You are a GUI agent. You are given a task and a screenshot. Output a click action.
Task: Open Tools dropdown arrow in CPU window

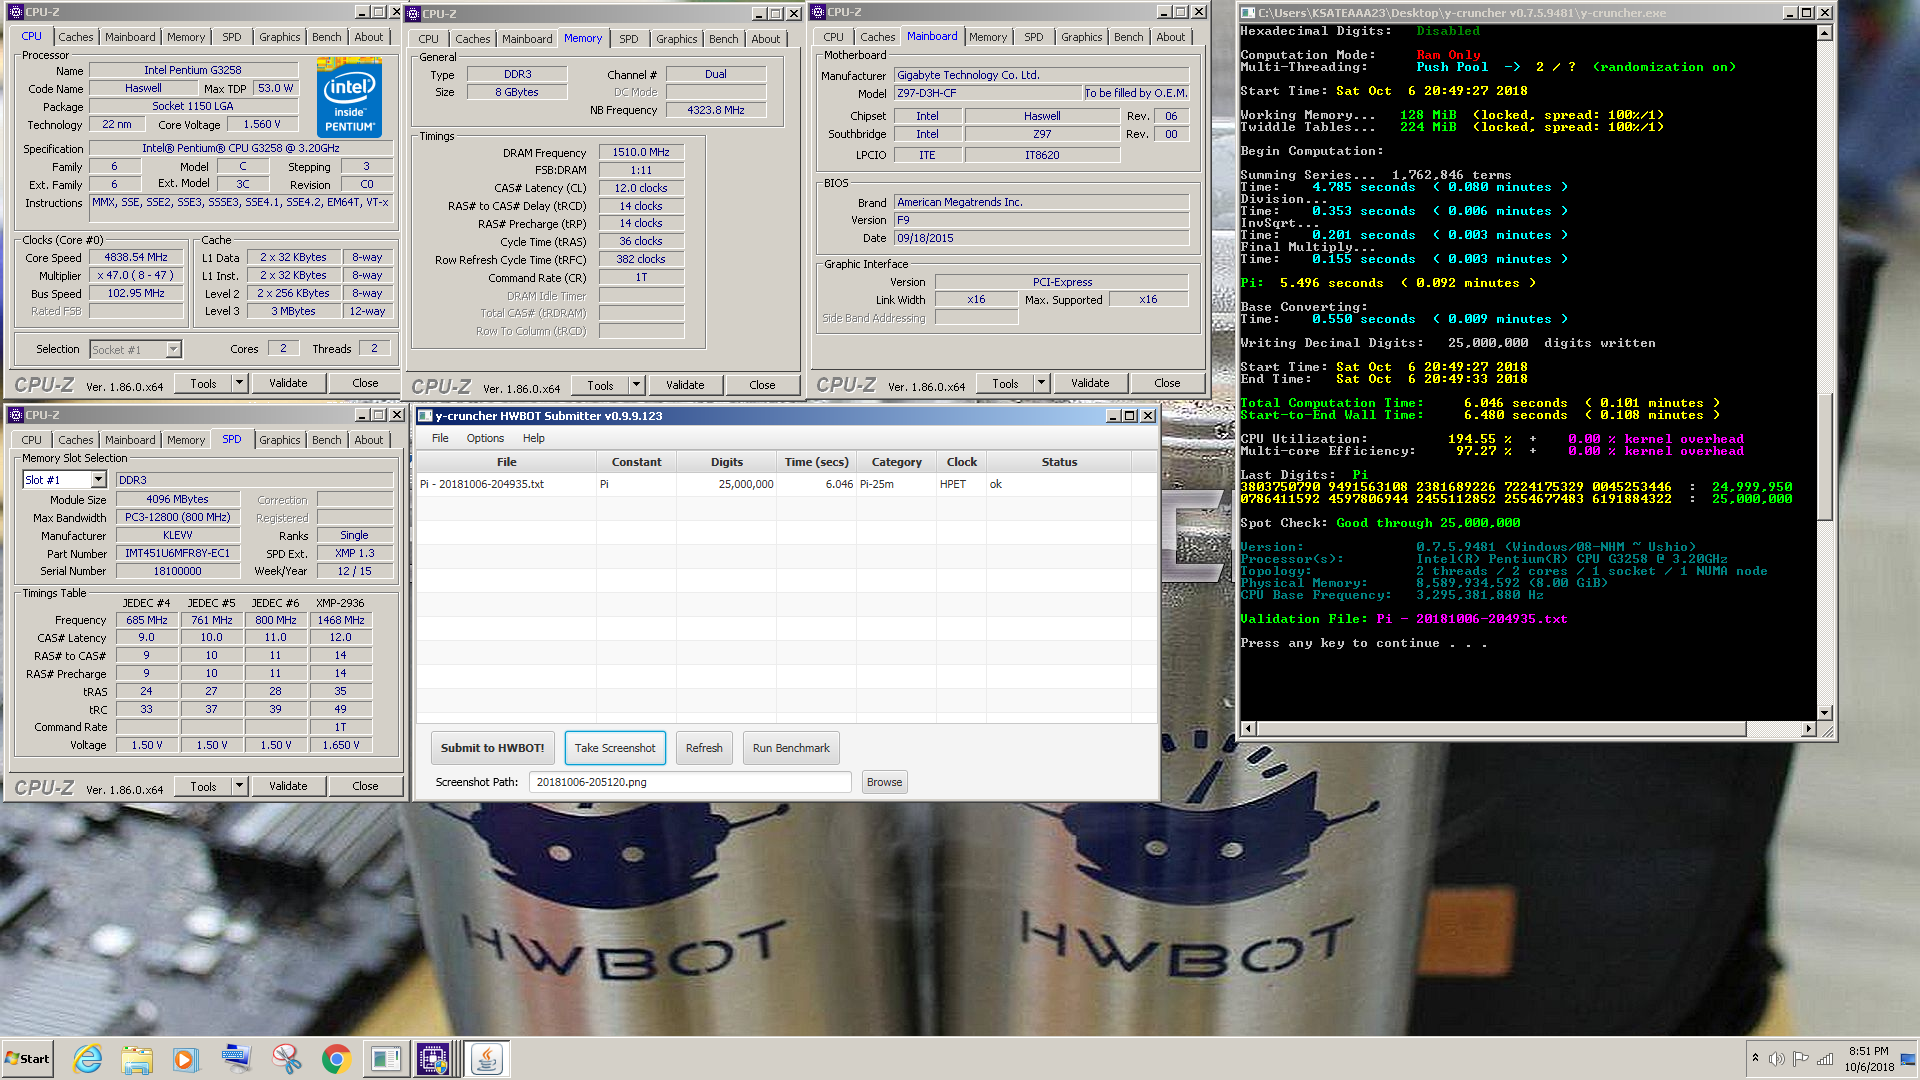pos(239,383)
